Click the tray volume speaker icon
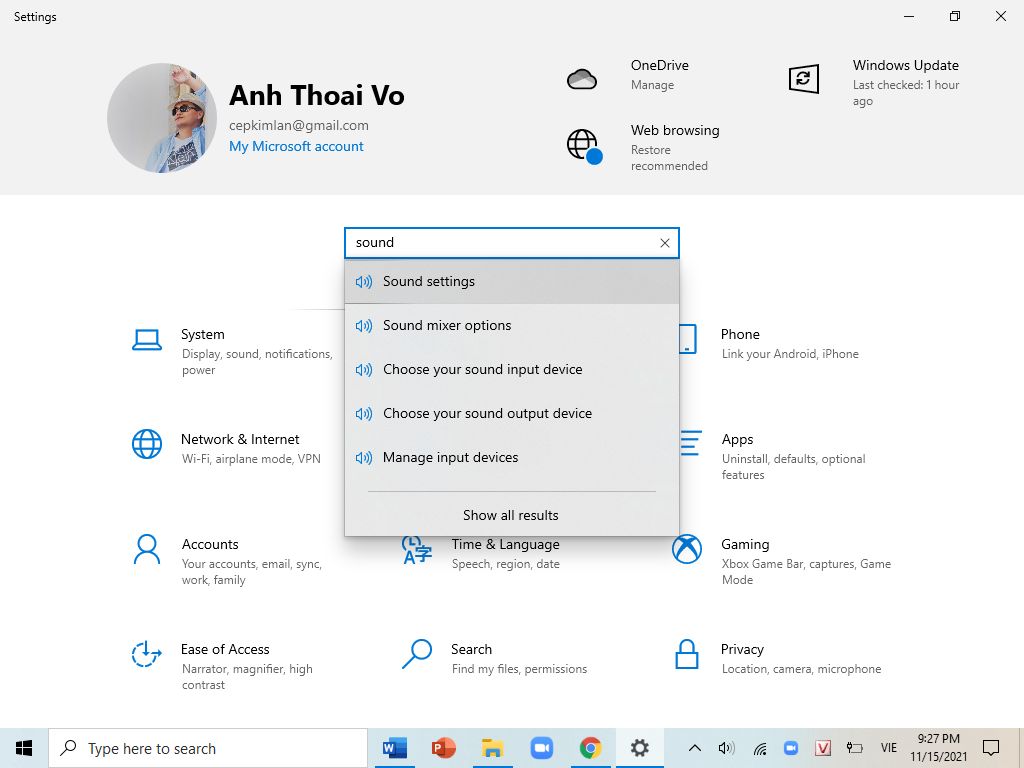 point(726,748)
